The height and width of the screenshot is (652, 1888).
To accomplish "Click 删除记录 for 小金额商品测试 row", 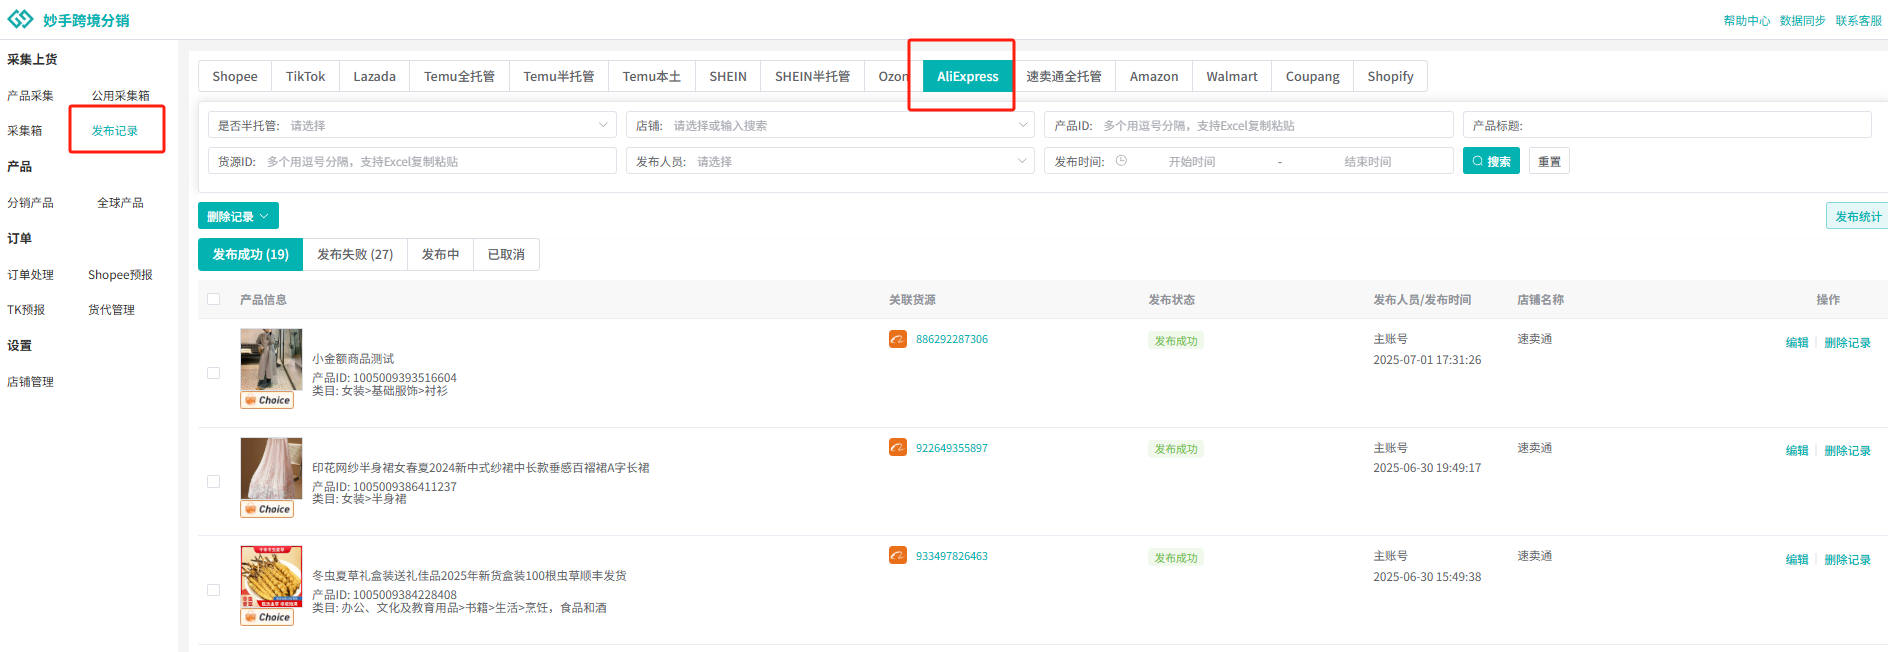I will point(1847,342).
